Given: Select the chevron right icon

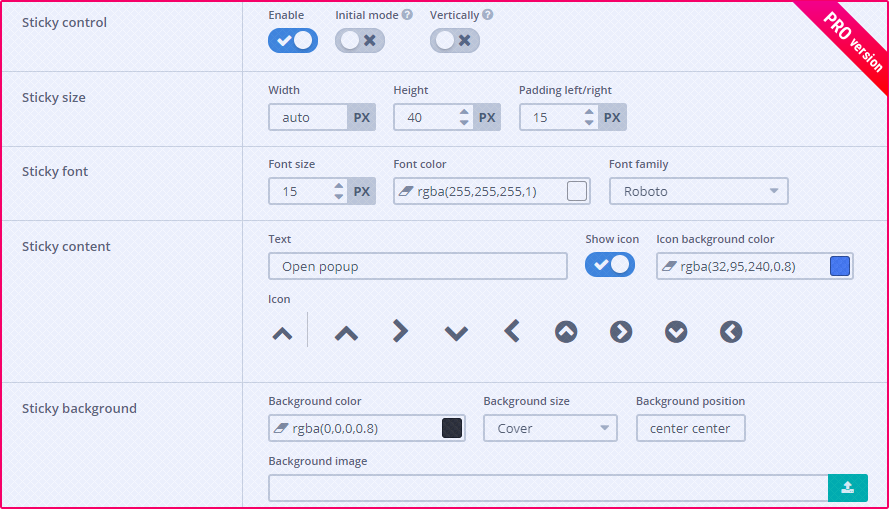Looking at the screenshot, I should [400, 331].
